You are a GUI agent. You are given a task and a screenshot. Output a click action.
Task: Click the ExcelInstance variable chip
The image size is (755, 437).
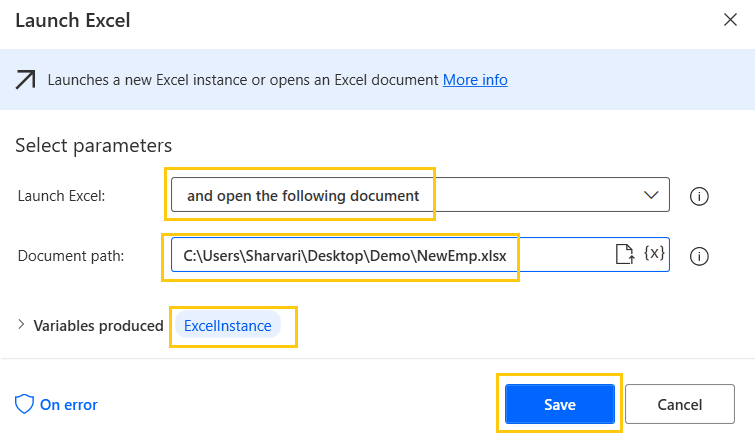(228, 325)
